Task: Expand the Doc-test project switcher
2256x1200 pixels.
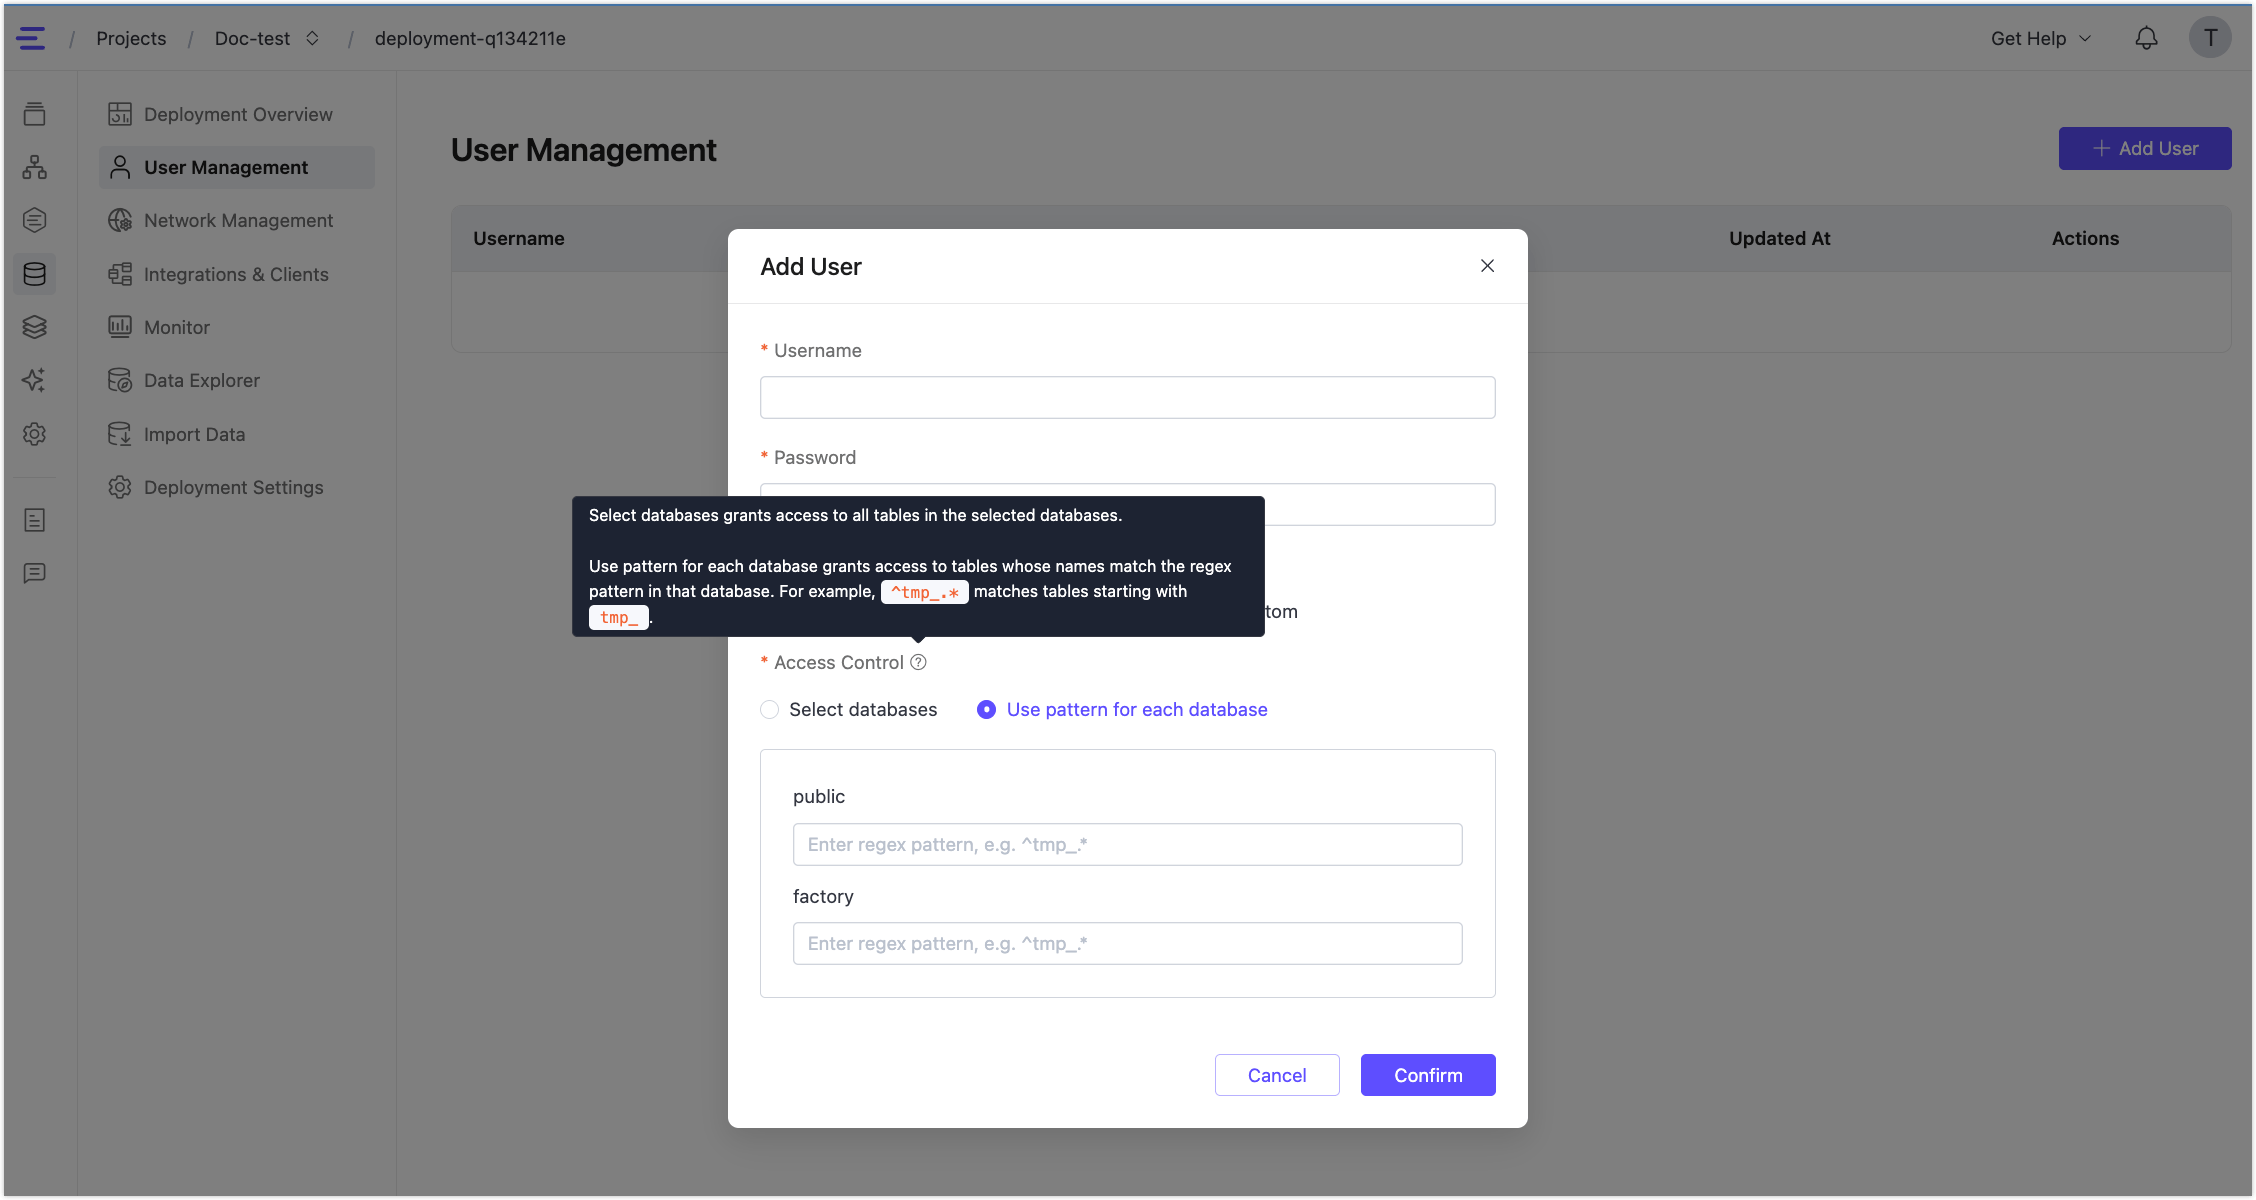Action: click(312, 38)
